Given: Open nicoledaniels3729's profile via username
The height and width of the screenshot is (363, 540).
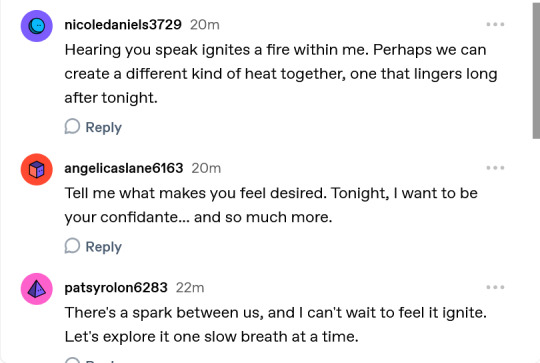Looking at the screenshot, I should tap(123, 25).
